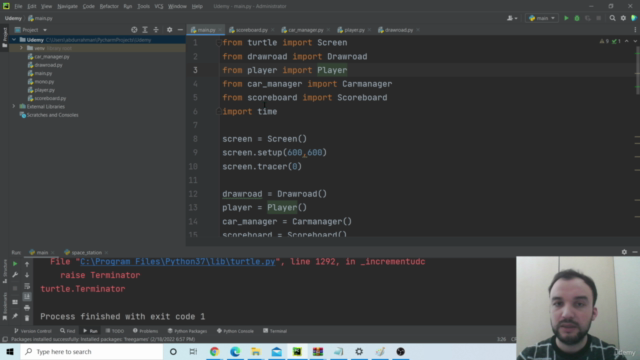Expand the venv folder in project tree
The height and width of the screenshot is (360, 640).
[21, 48]
